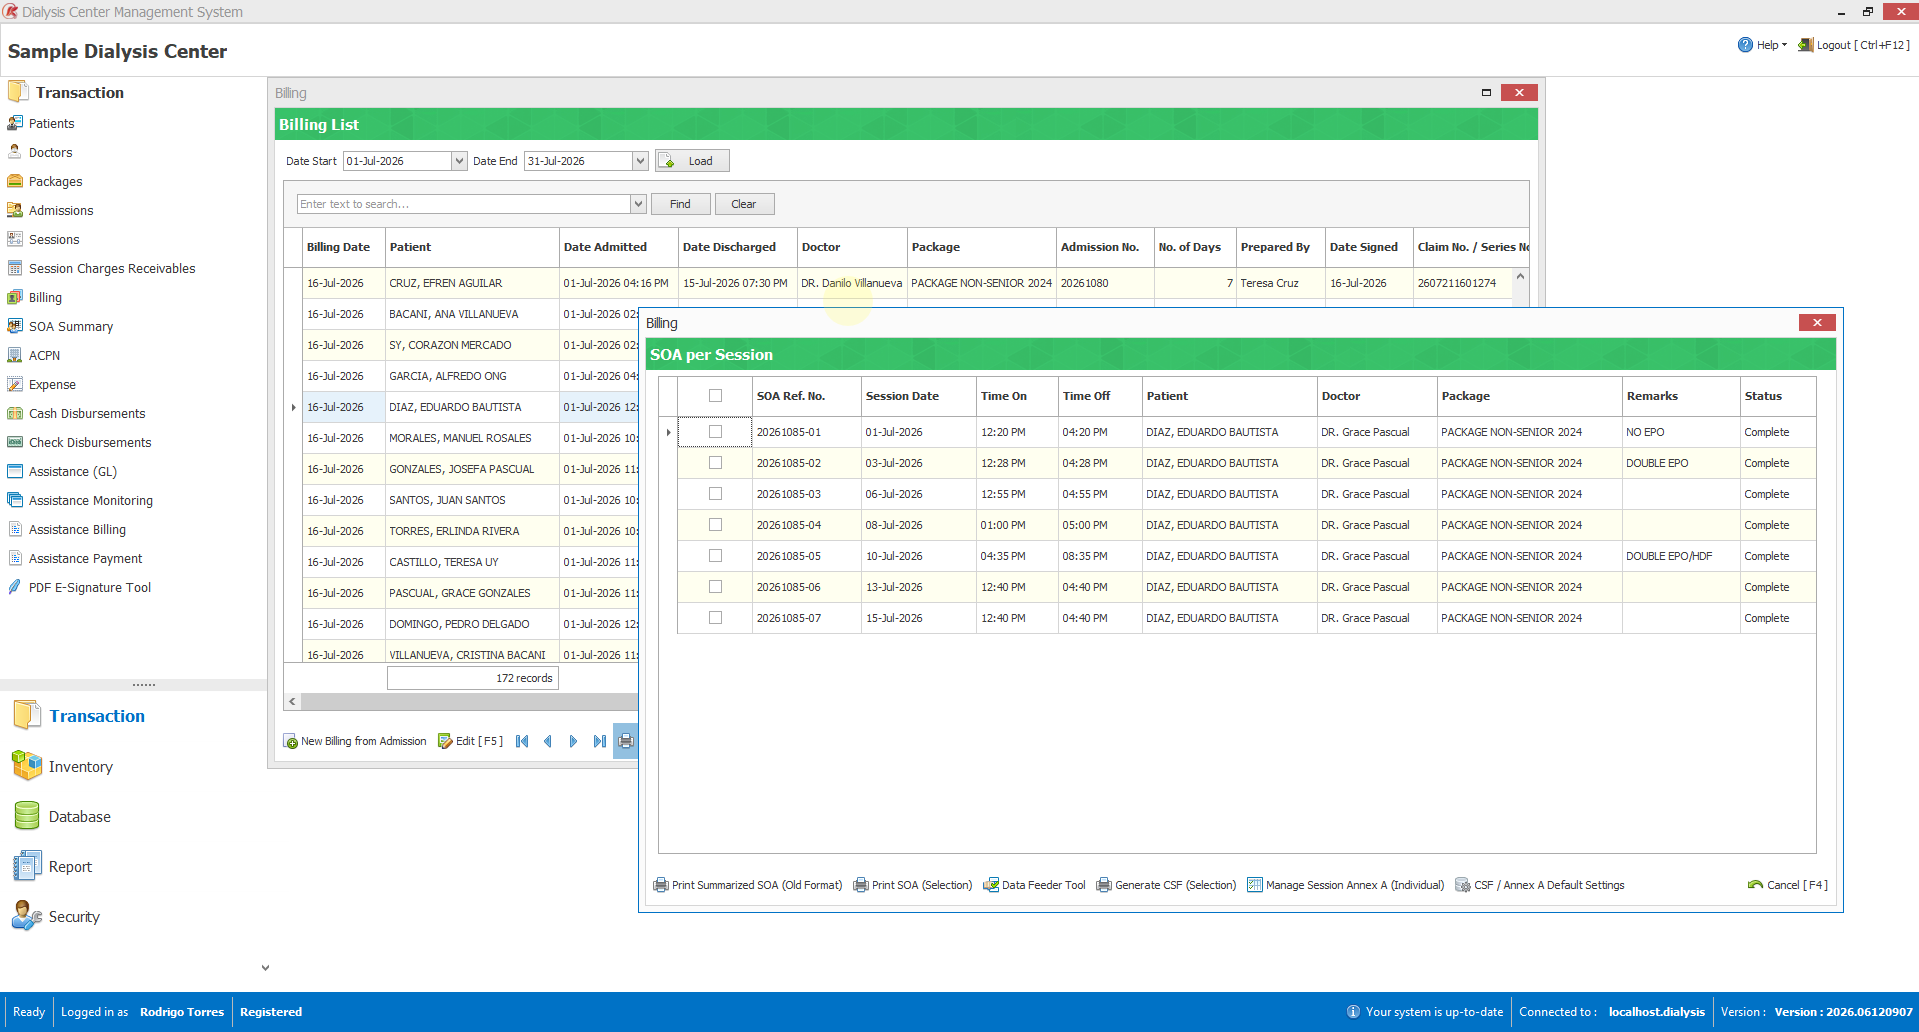The image size is (1919, 1032).
Task: Click the search text input field
Action: [x=464, y=204]
